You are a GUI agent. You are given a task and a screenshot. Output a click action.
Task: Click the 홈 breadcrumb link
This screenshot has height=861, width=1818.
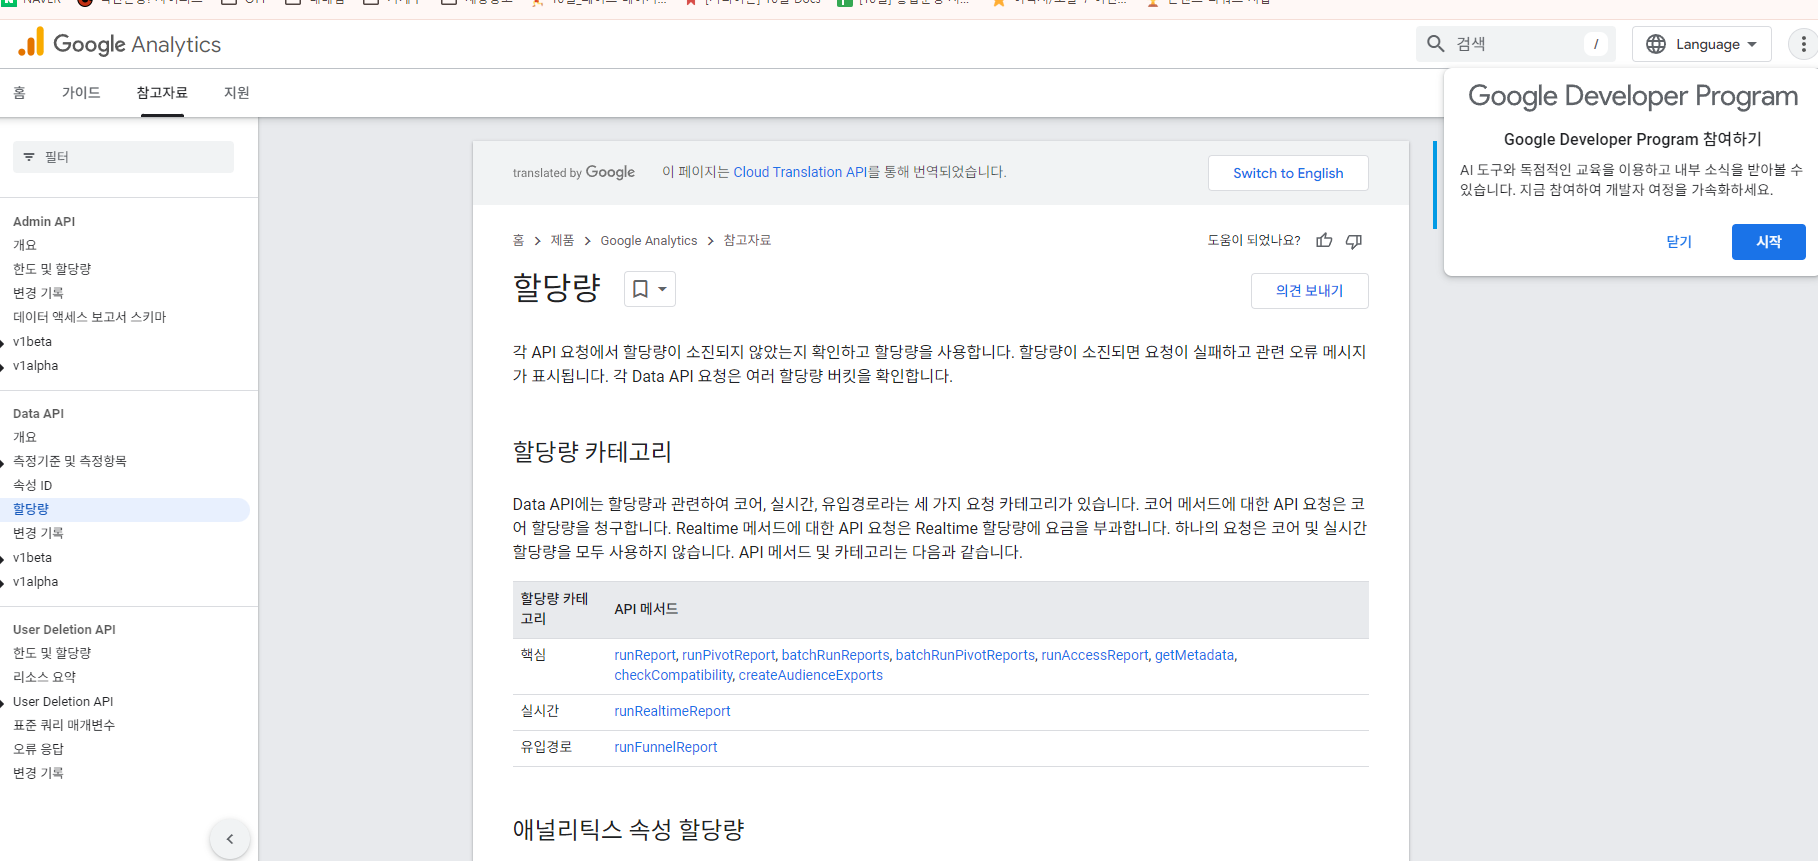point(518,240)
